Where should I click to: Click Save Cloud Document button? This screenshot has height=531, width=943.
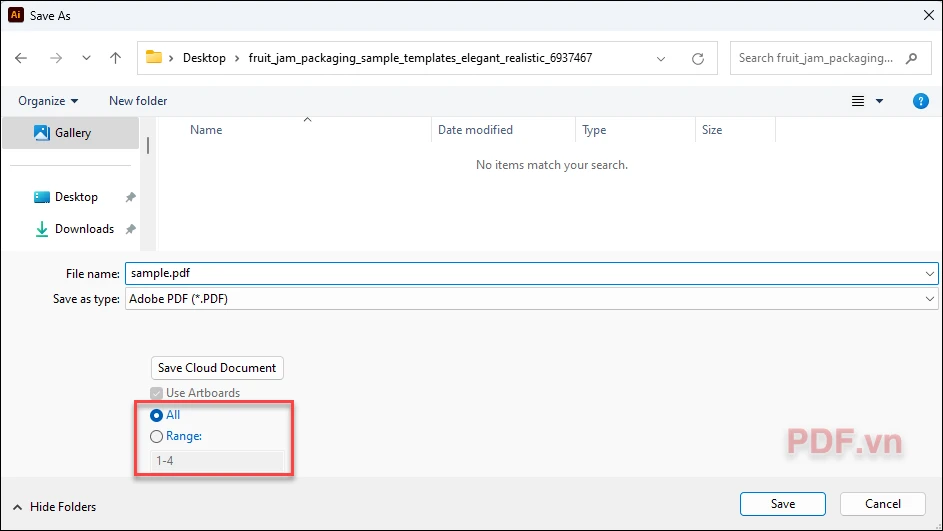(x=217, y=367)
